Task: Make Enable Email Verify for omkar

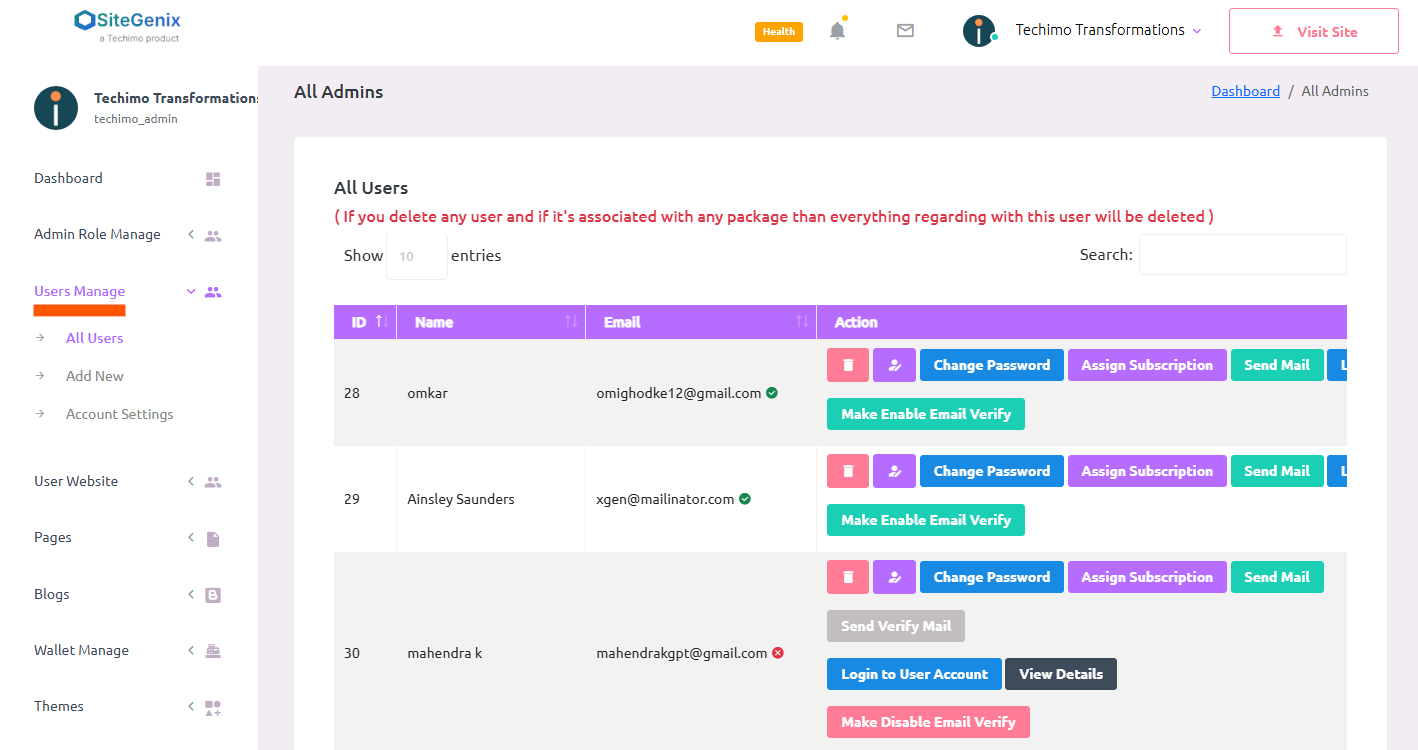Action: pyautogui.click(x=925, y=414)
